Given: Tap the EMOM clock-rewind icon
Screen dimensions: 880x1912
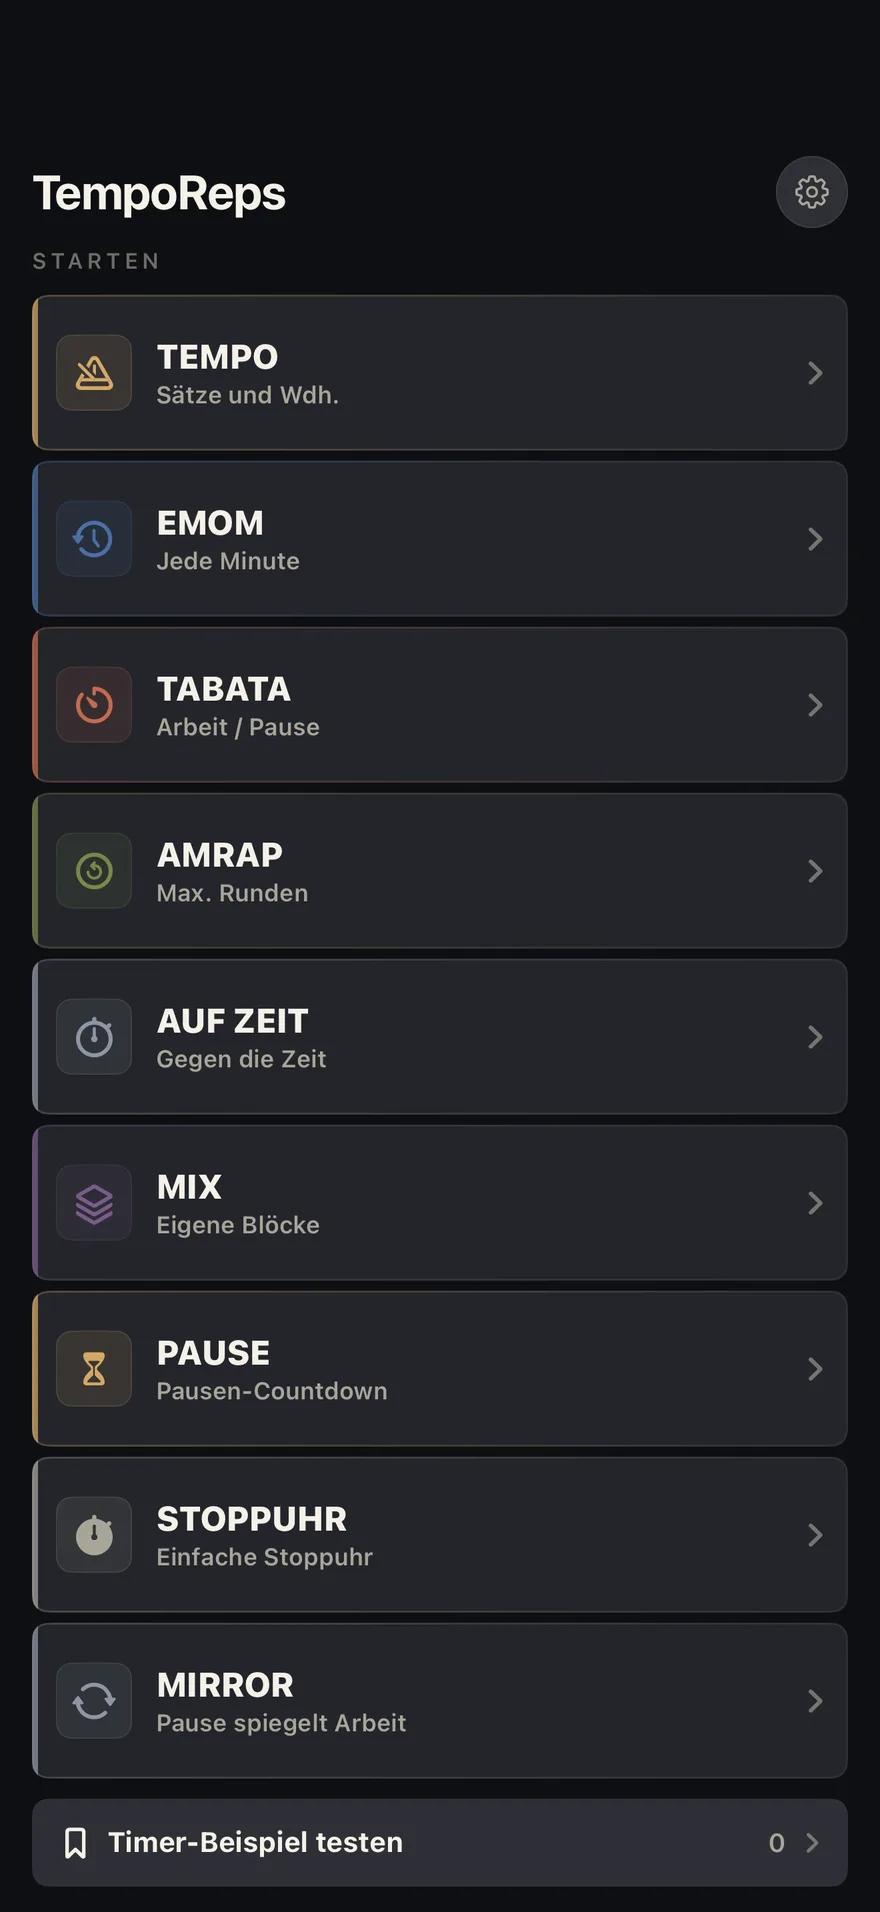Looking at the screenshot, I should (94, 539).
